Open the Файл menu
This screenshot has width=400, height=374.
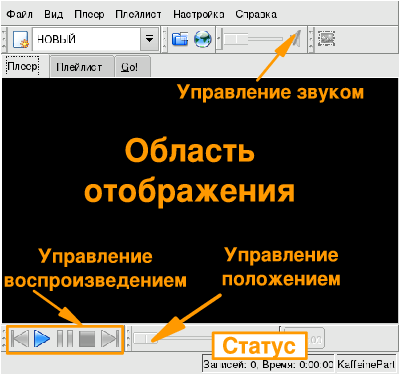[19, 15]
